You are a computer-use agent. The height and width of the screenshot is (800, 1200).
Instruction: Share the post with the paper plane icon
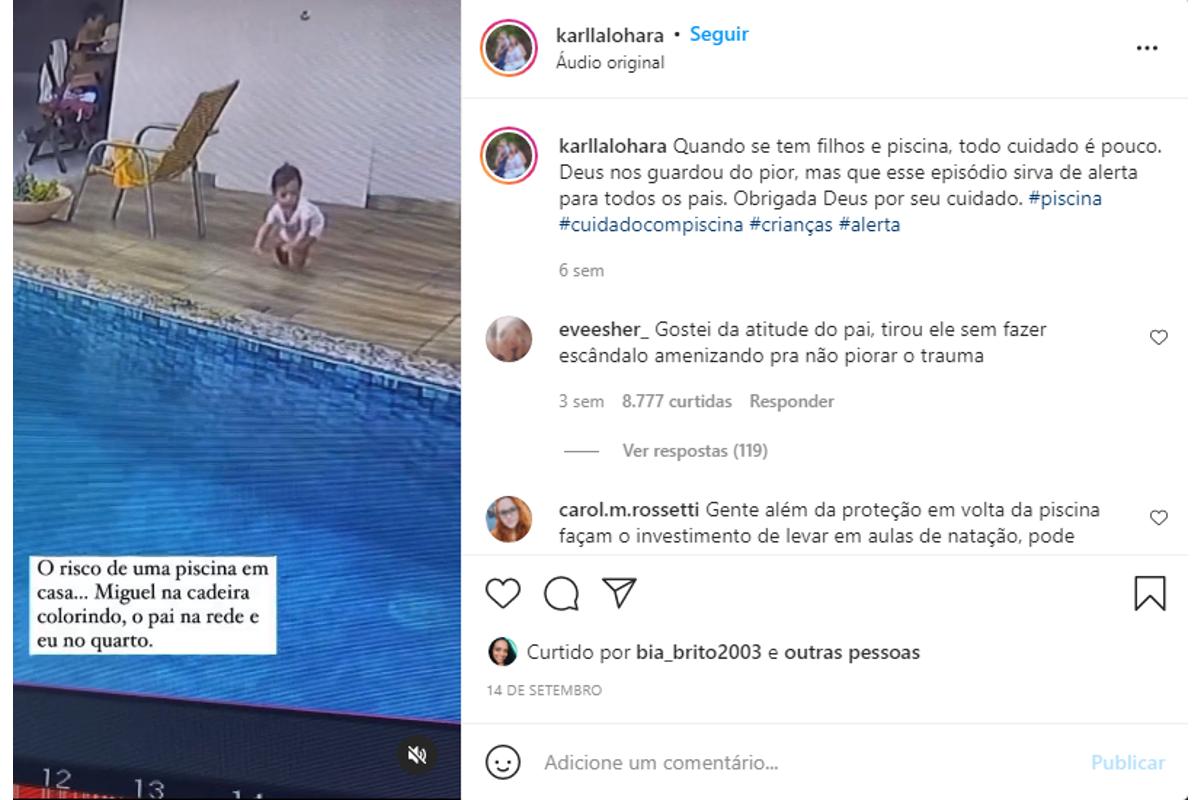(620, 592)
